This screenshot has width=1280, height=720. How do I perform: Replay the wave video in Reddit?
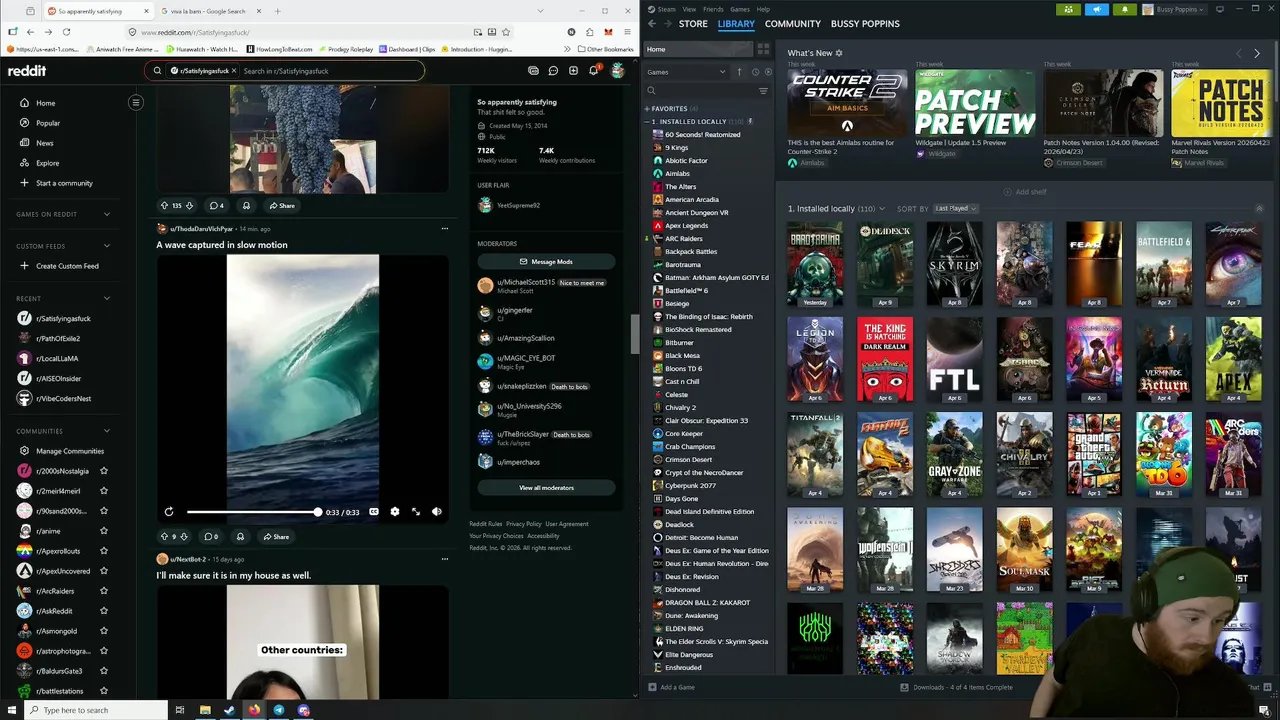(x=169, y=512)
